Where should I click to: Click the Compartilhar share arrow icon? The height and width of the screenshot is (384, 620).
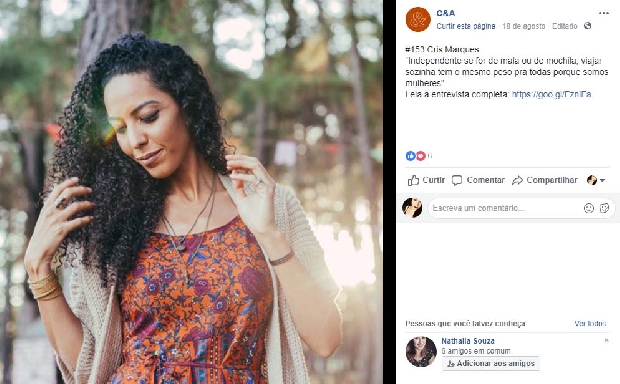517,180
